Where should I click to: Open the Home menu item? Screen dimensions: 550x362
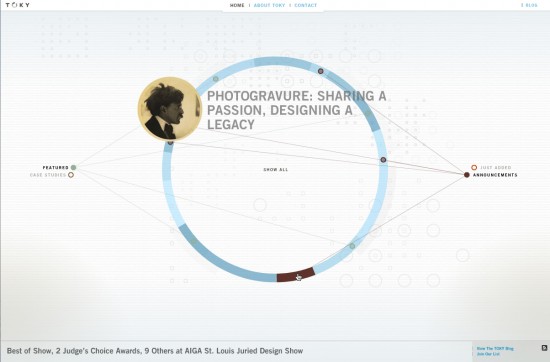pos(237,5)
